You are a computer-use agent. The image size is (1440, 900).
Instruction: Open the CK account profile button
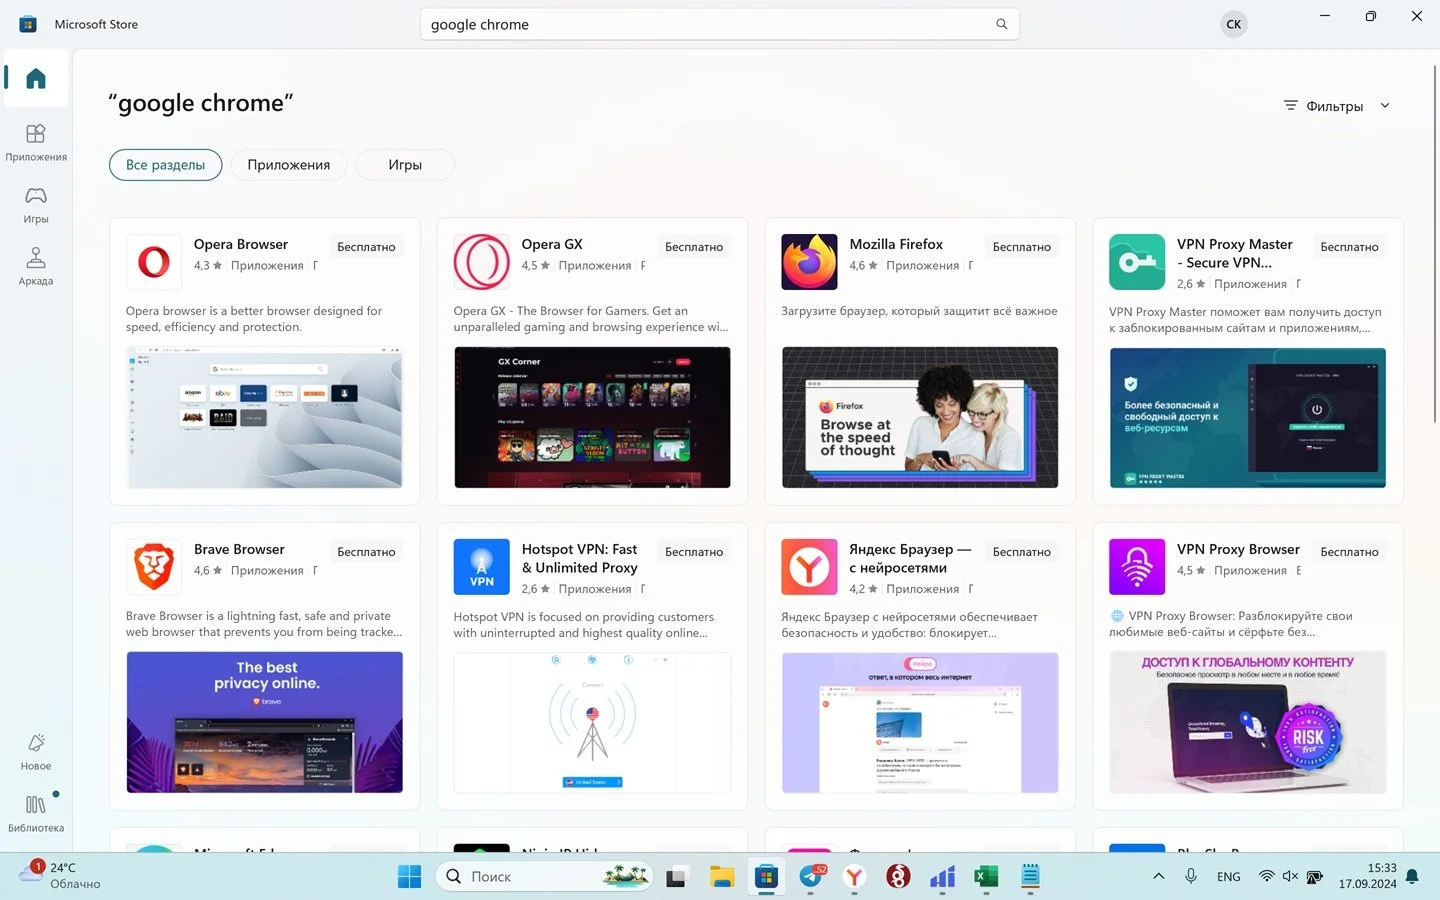tap(1233, 24)
